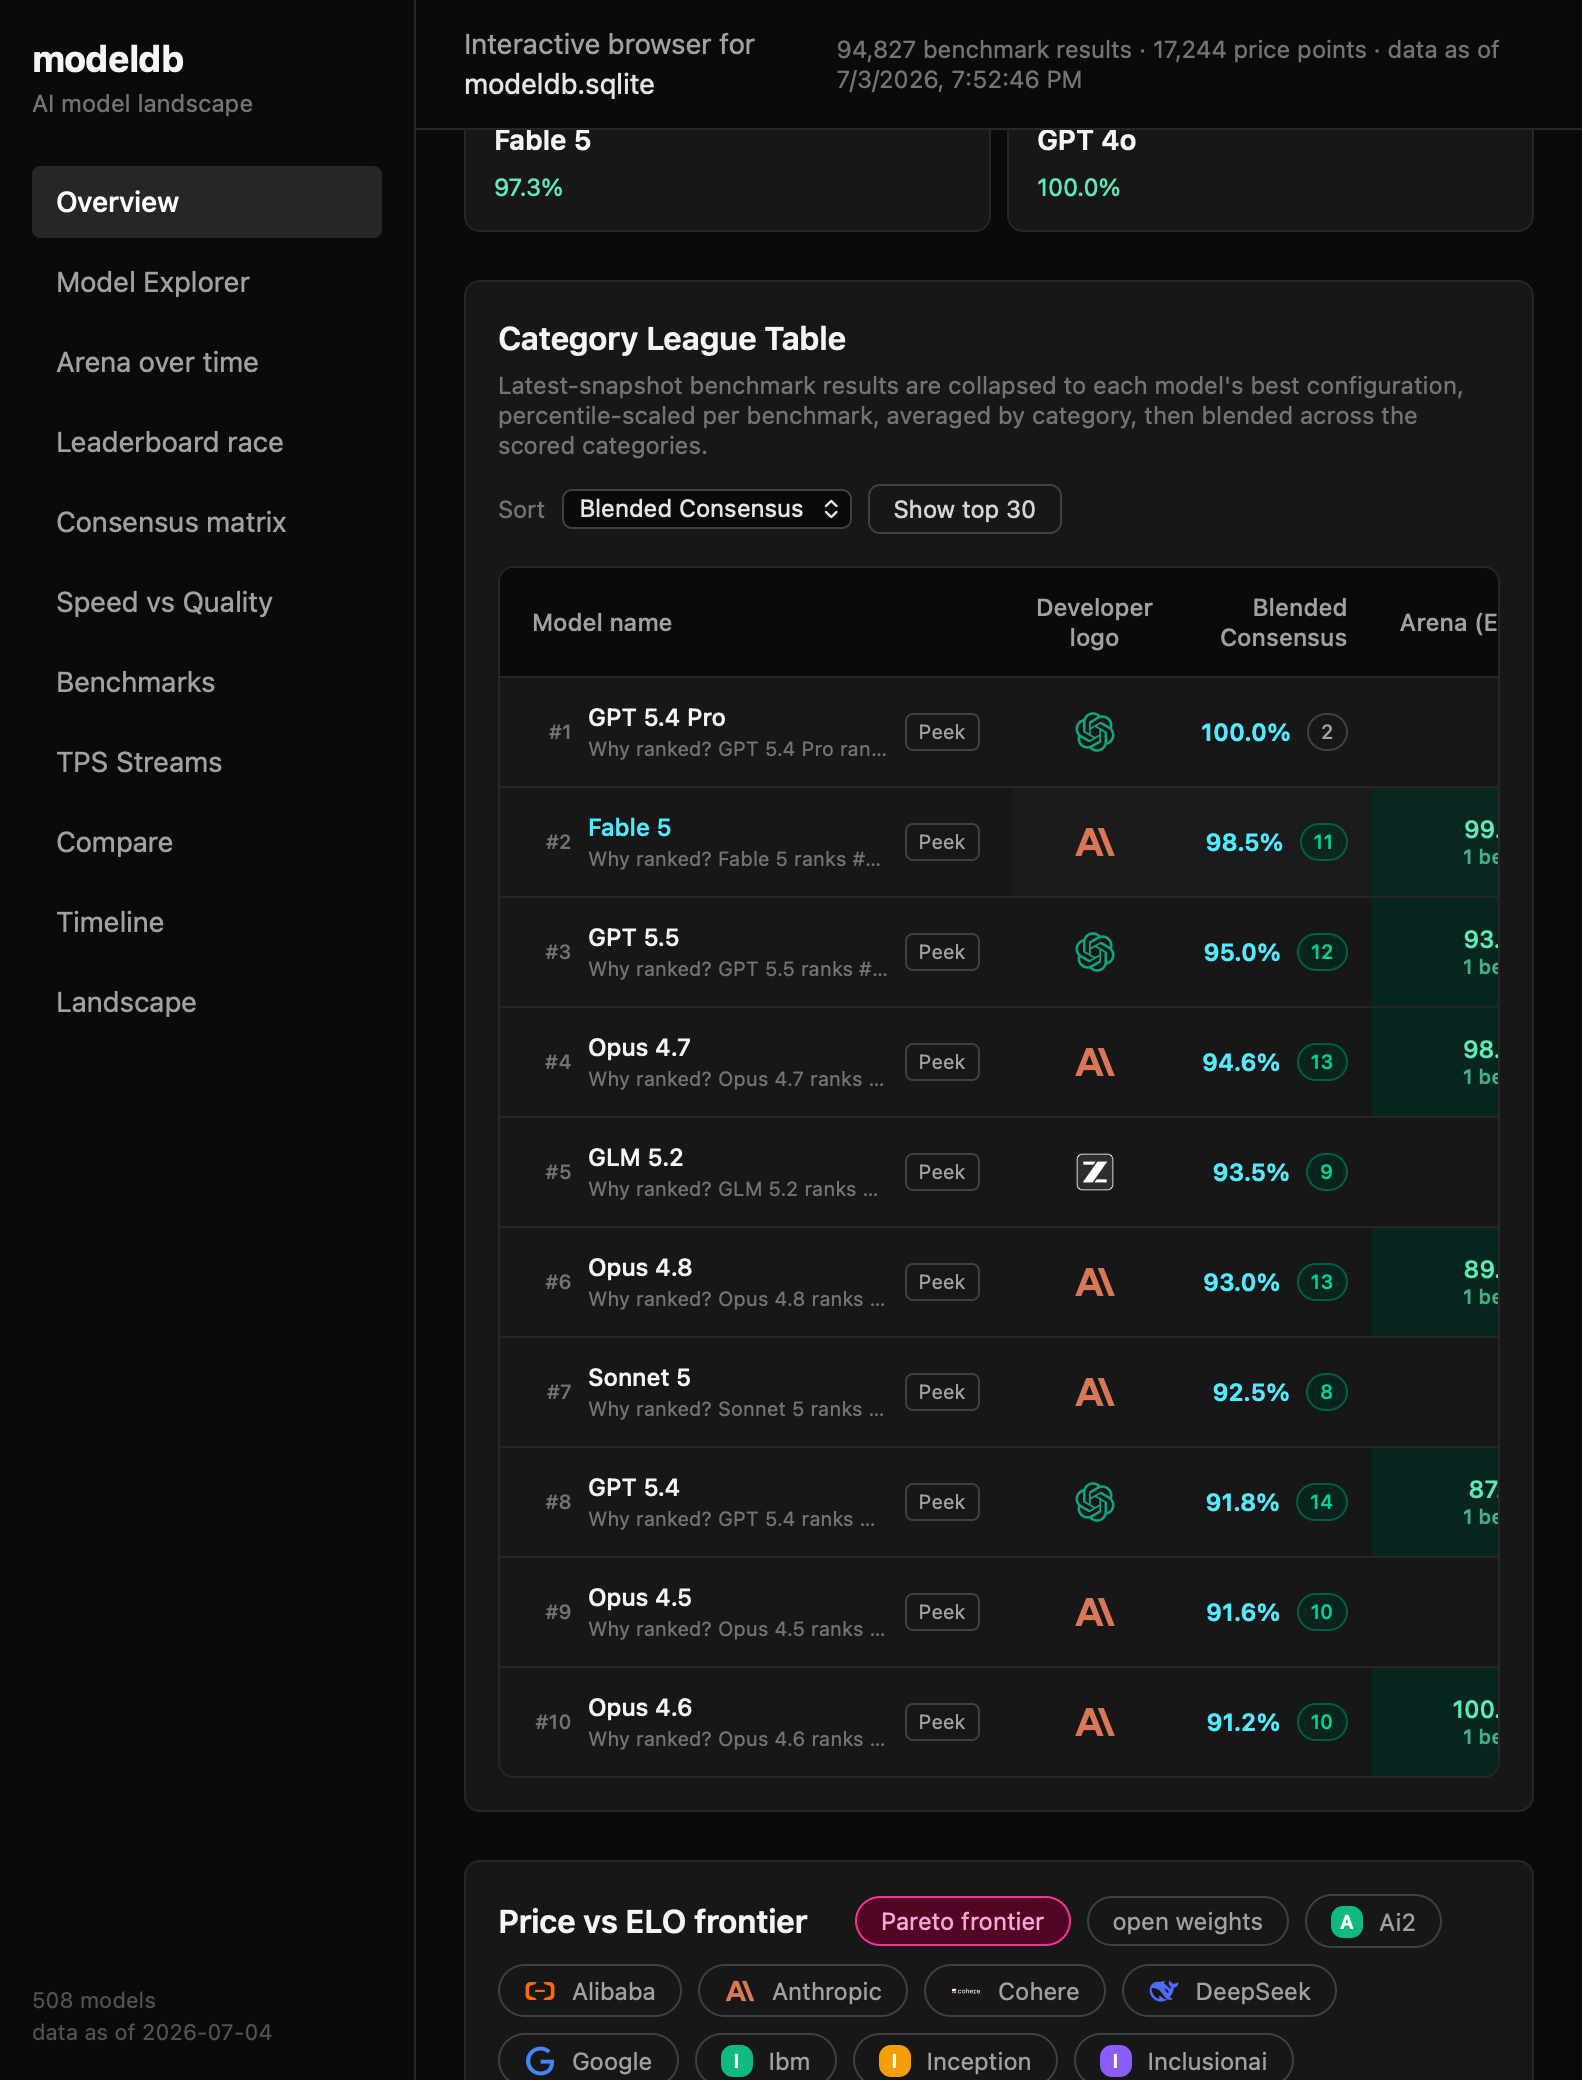Click the modeldb logo title
This screenshot has width=1582, height=2080.
pyautogui.click(x=108, y=60)
